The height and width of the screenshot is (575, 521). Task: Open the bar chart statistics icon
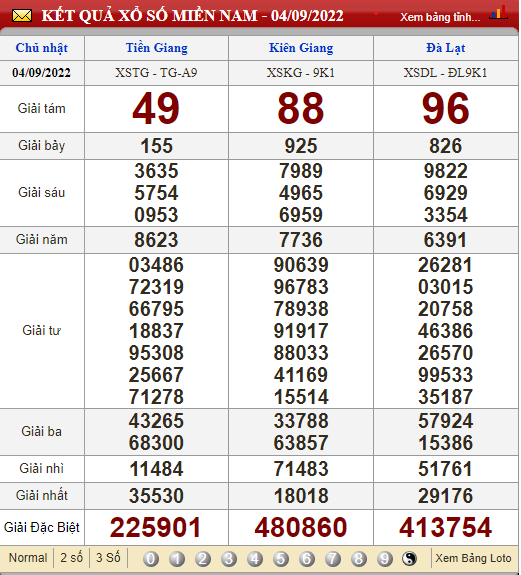click(498, 13)
